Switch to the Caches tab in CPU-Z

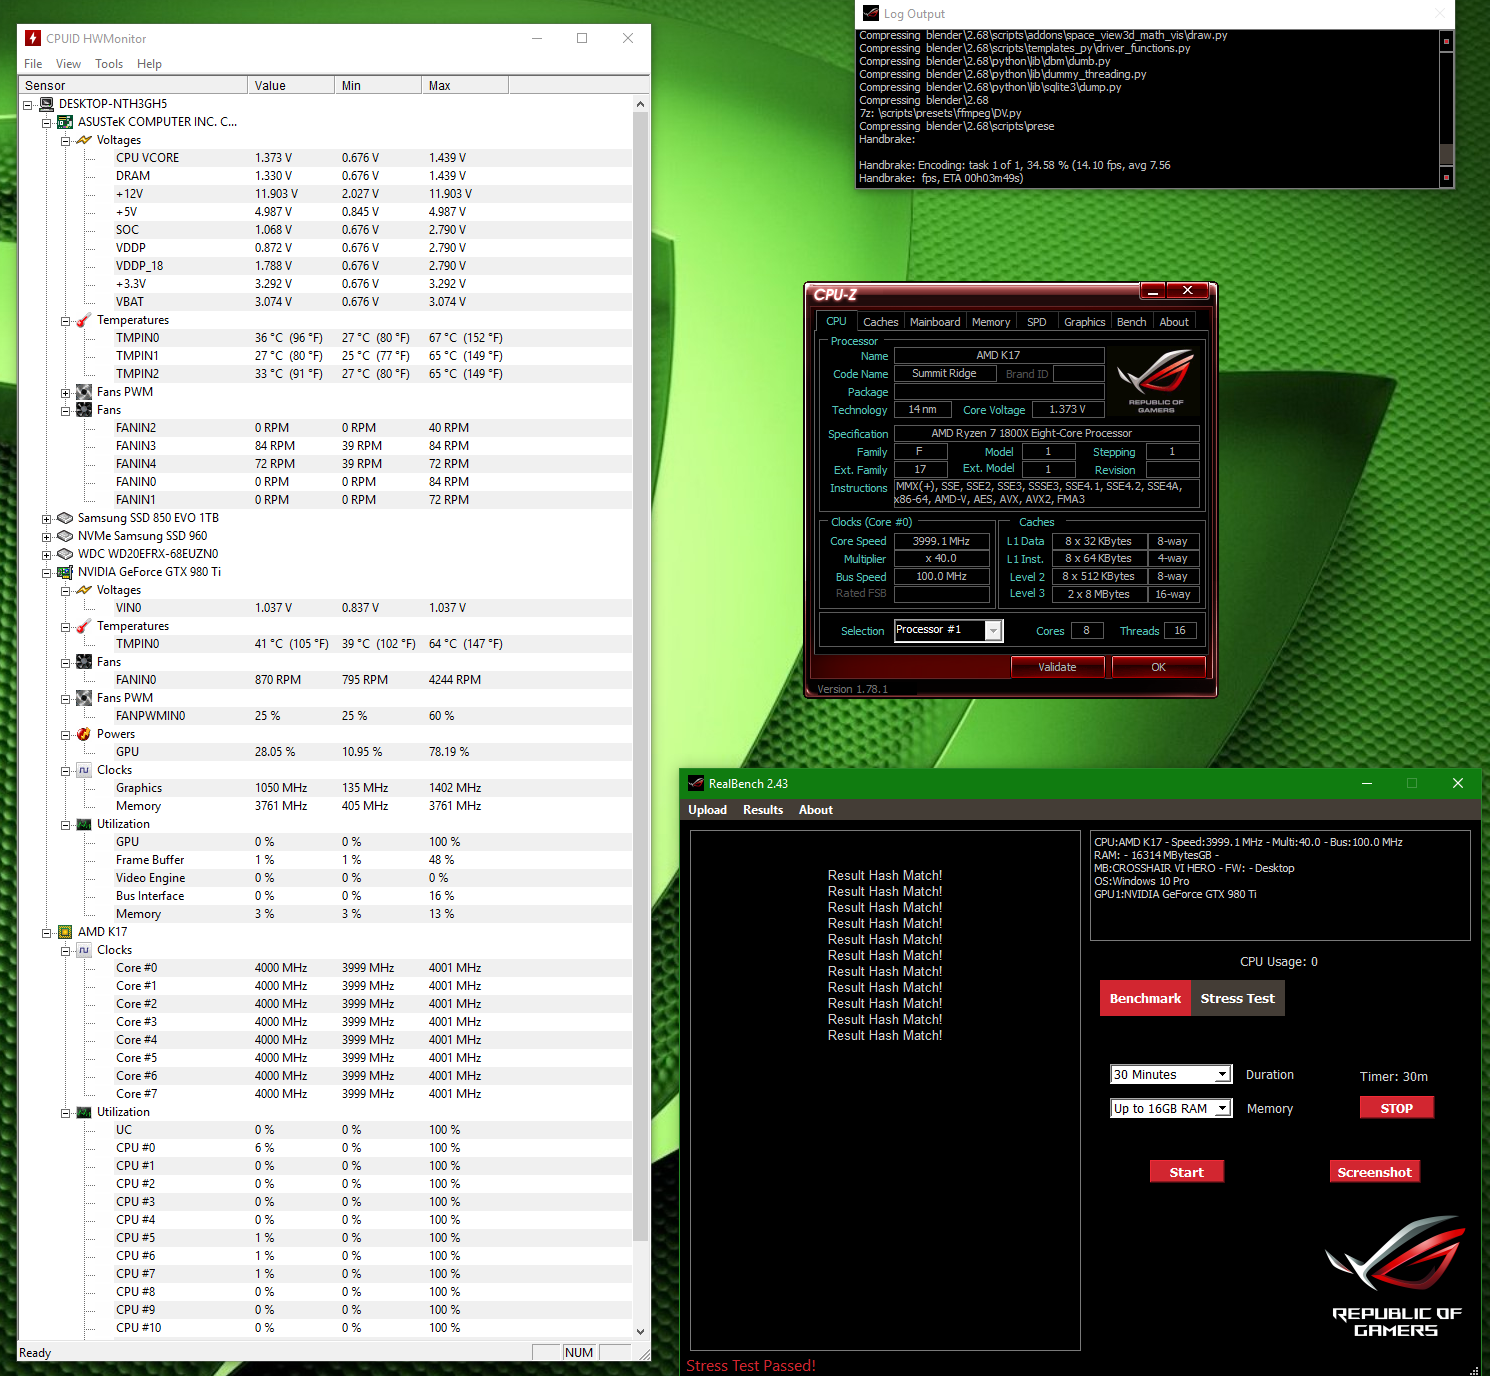coord(880,322)
